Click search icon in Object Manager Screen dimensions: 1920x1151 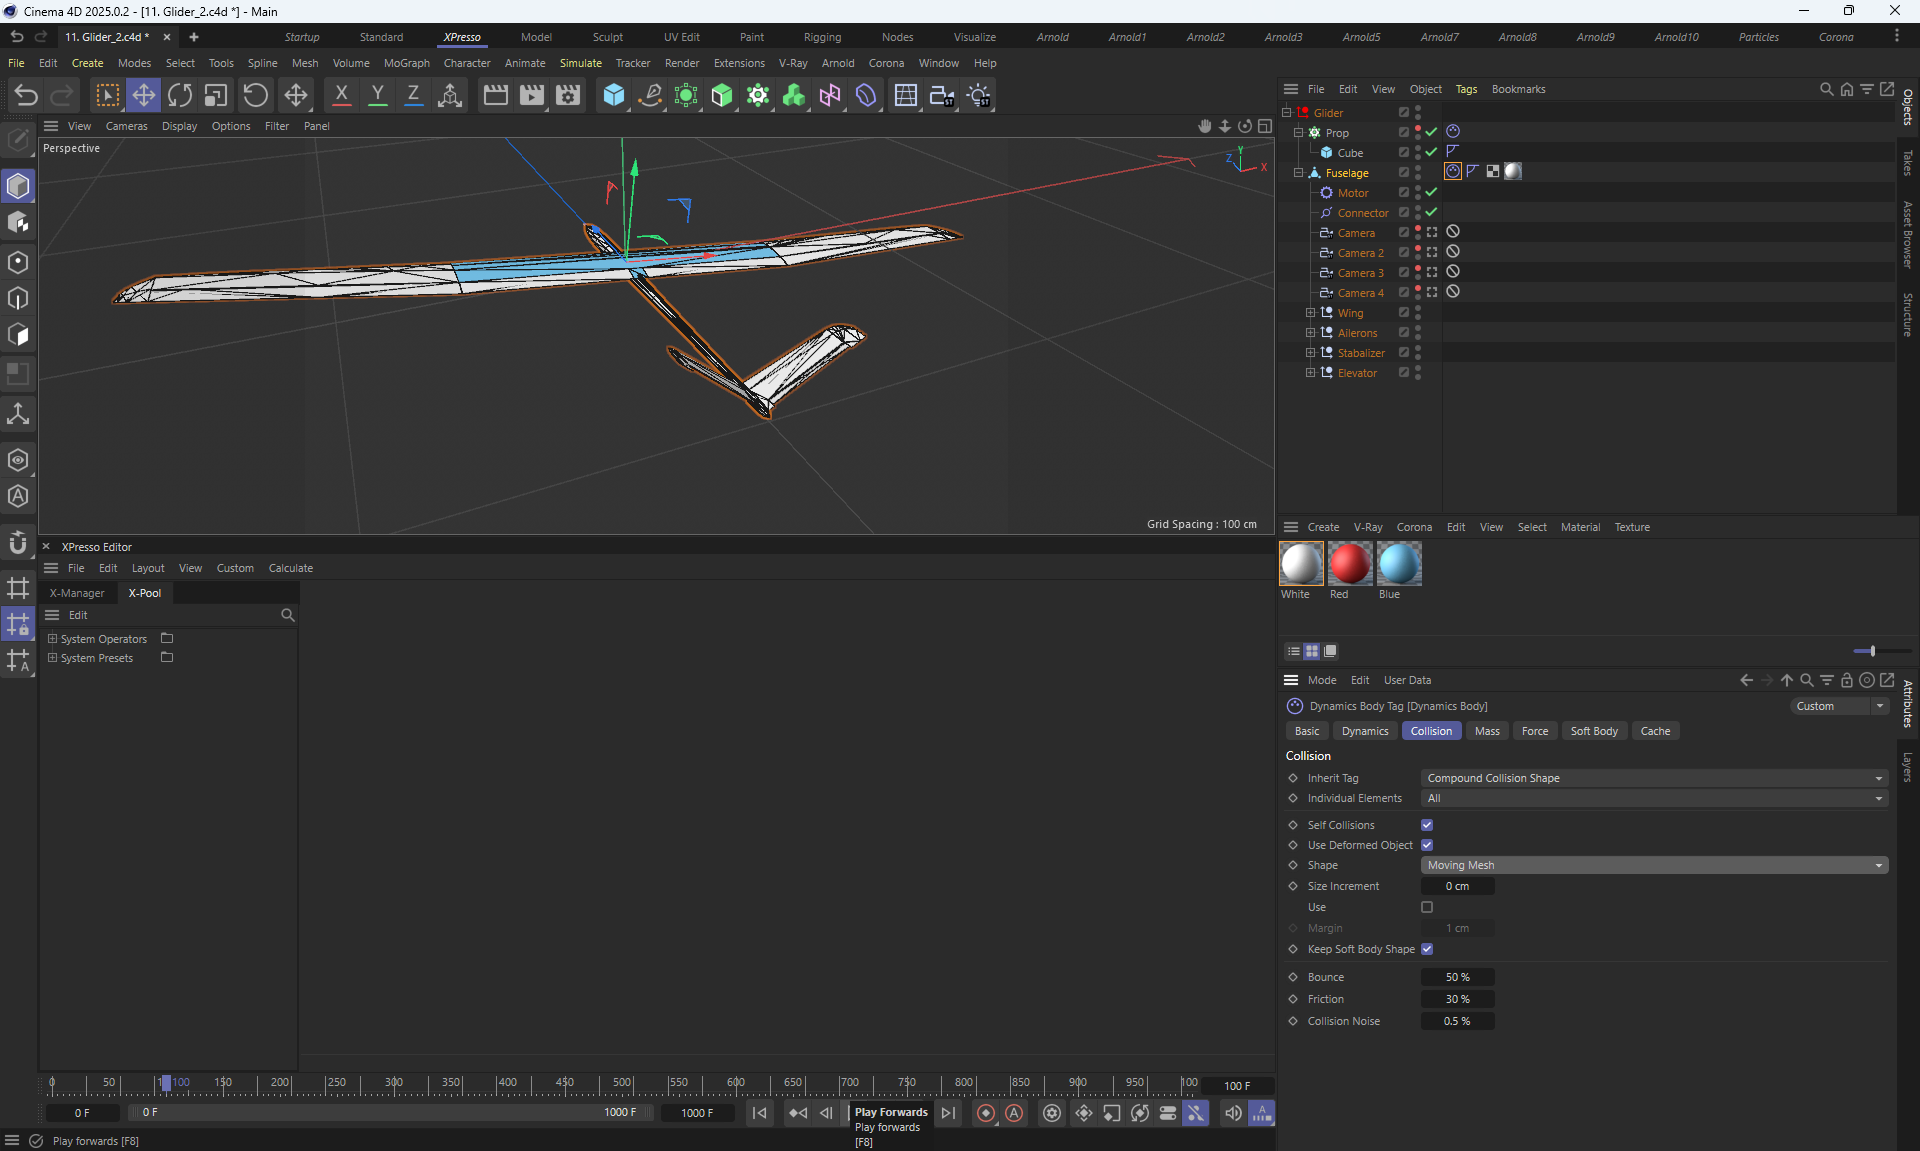(x=1826, y=89)
